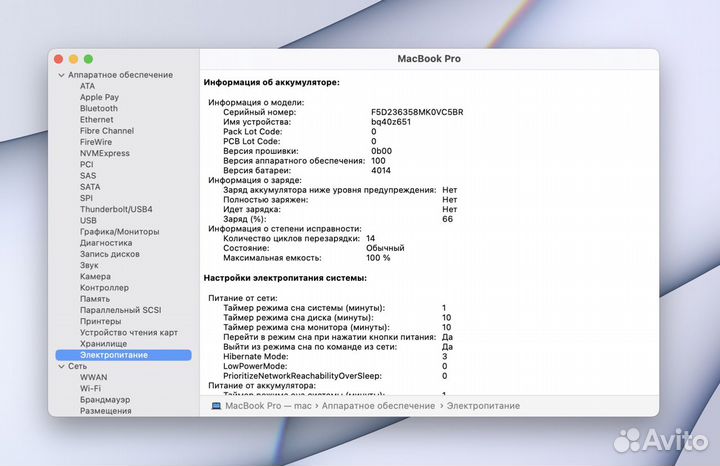Screen dimensions: 720x466
Task: Click condition value Обычный
Action: click(385, 248)
